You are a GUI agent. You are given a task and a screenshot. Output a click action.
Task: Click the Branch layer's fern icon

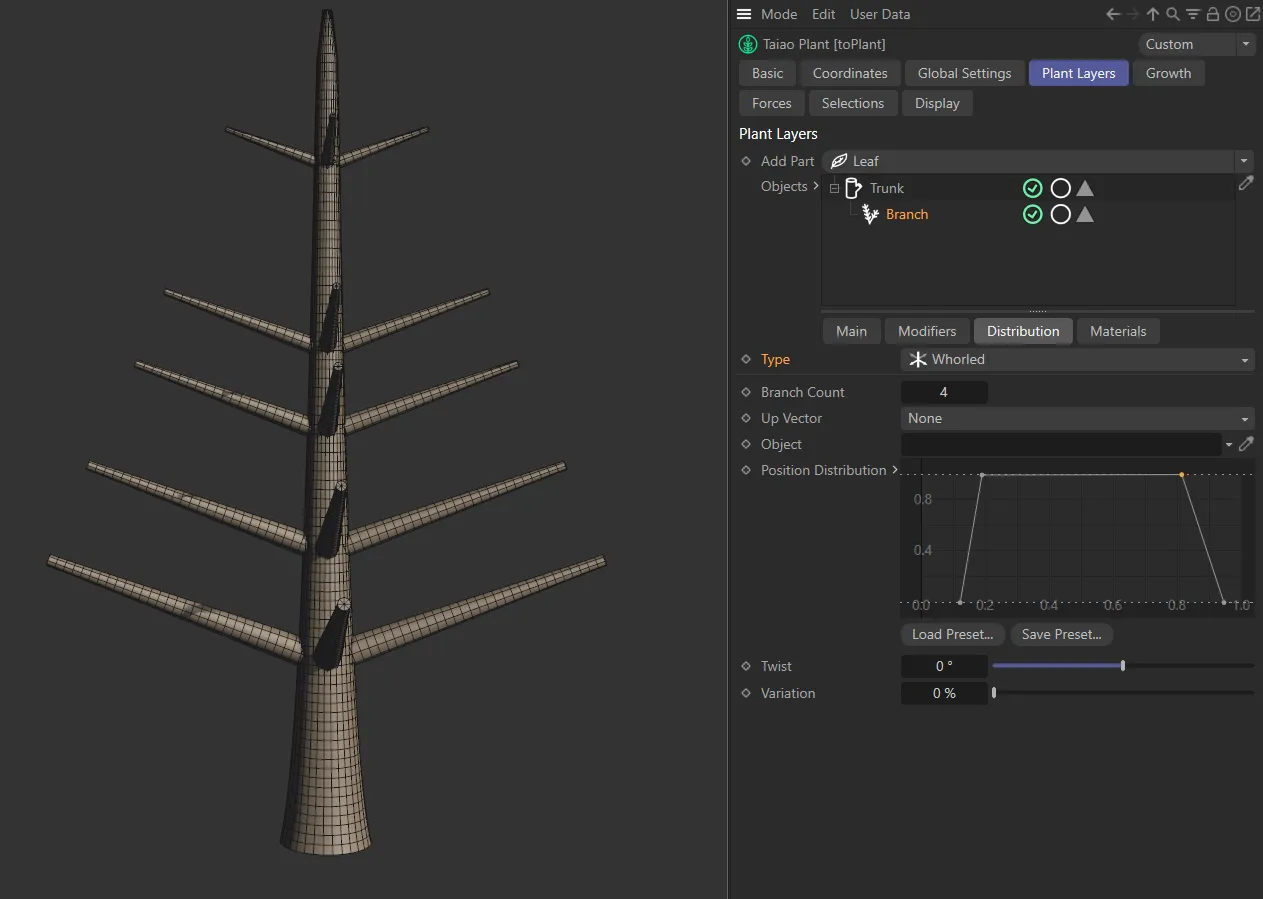tap(869, 214)
